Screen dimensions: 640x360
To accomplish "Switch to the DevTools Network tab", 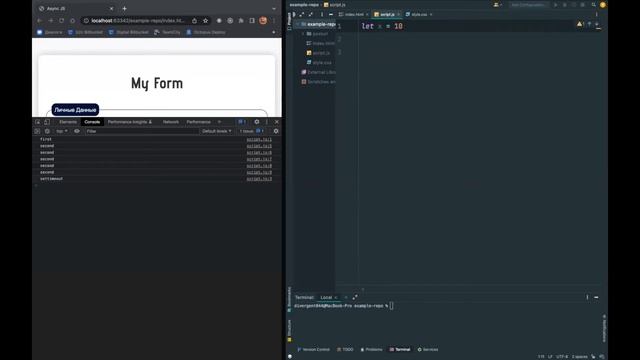I will click(x=171, y=122).
